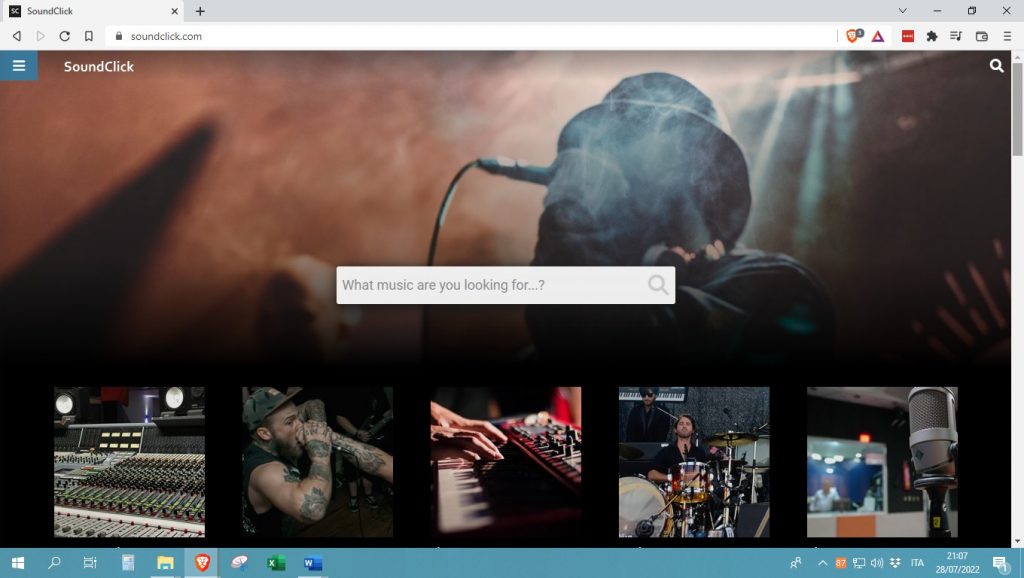This screenshot has height=578, width=1024.
Task: Click the search magnifier icon top right
Action: point(997,66)
